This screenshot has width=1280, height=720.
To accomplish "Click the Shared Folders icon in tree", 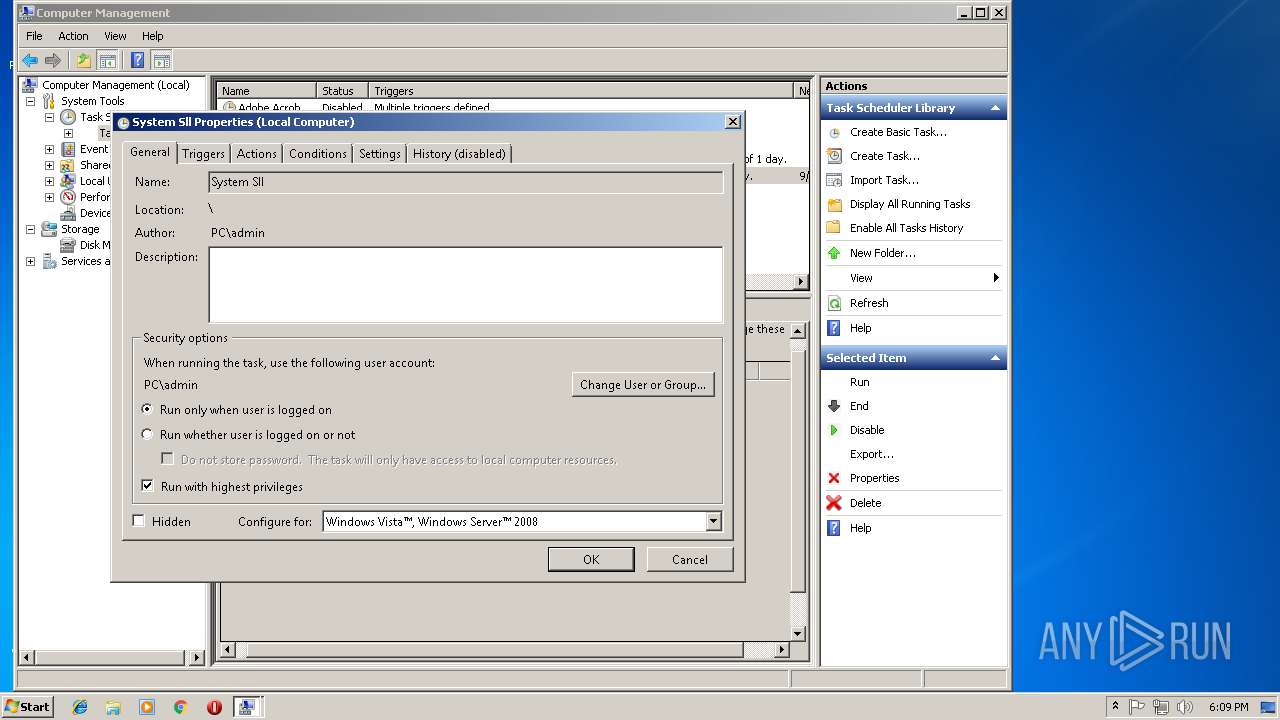I will pos(68,165).
